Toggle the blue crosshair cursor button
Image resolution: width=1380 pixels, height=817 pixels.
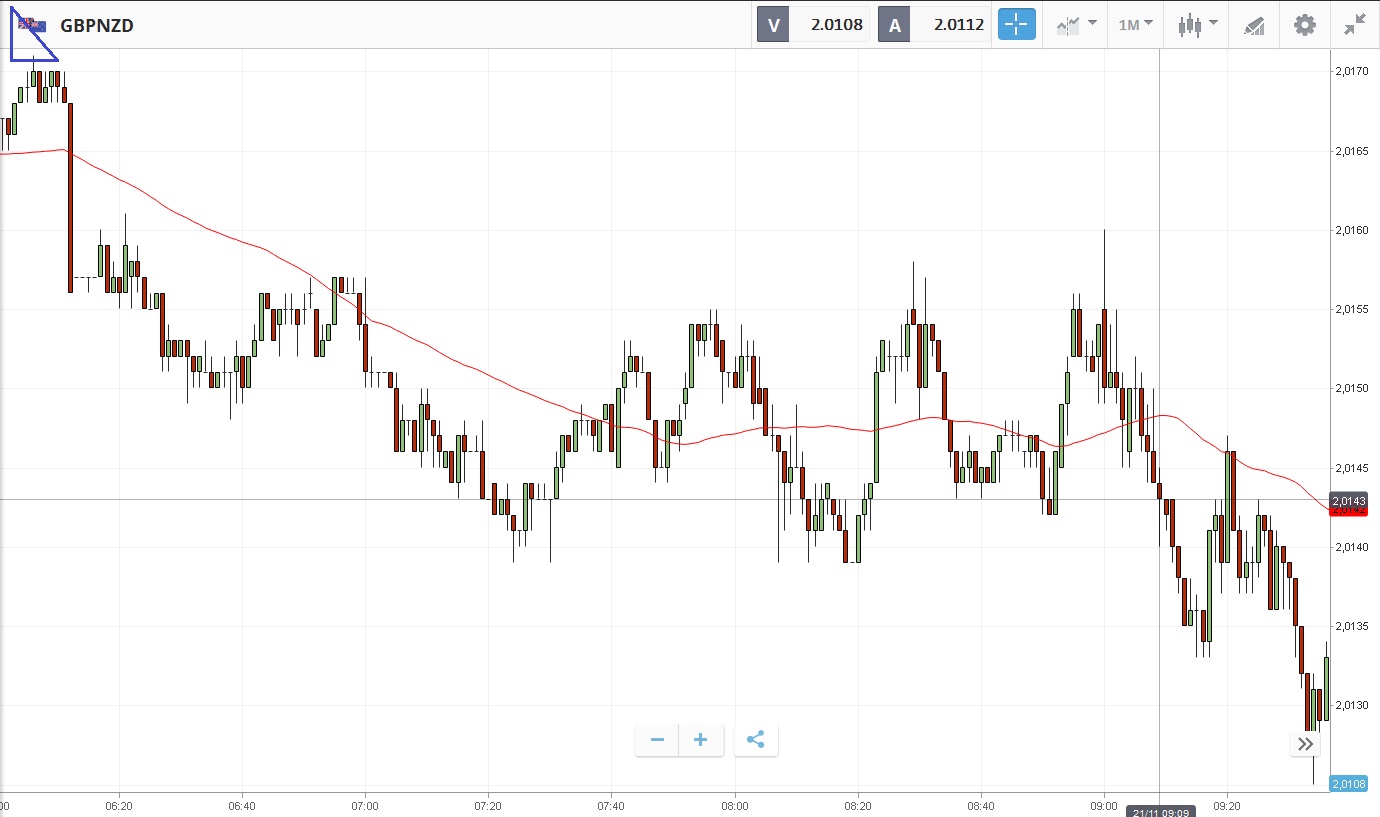click(x=1016, y=25)
